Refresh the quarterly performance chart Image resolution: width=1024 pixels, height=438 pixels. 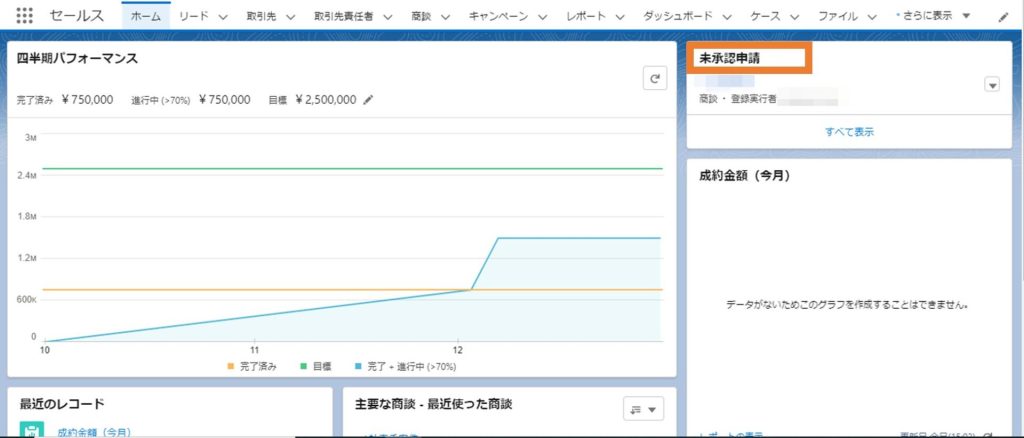655,78
